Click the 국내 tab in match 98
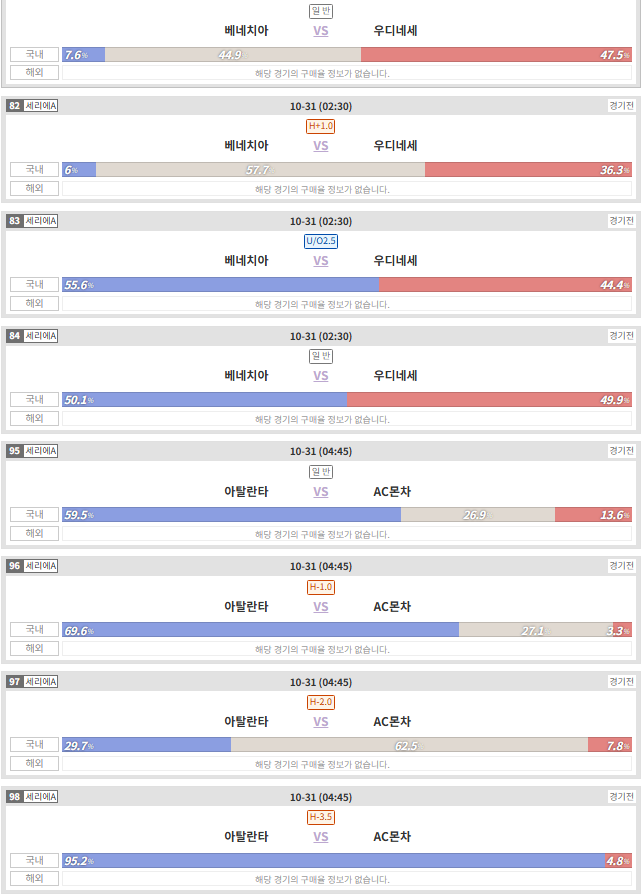This screenshot has height=896, width=641. (x=34, y=860)
